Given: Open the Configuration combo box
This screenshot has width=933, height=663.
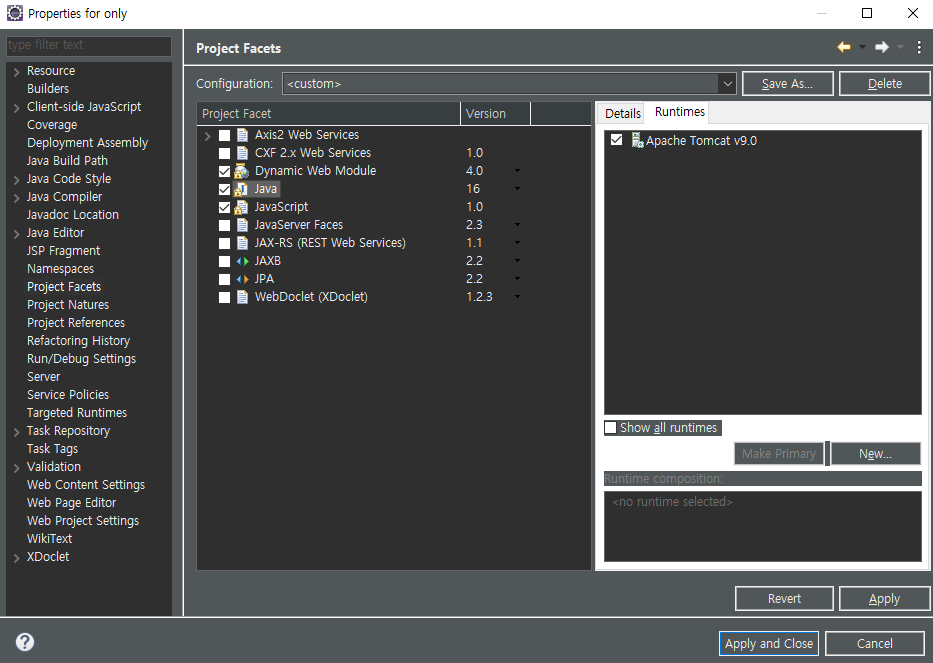Looking at the screenshot, I should click(x=509, y=84).
